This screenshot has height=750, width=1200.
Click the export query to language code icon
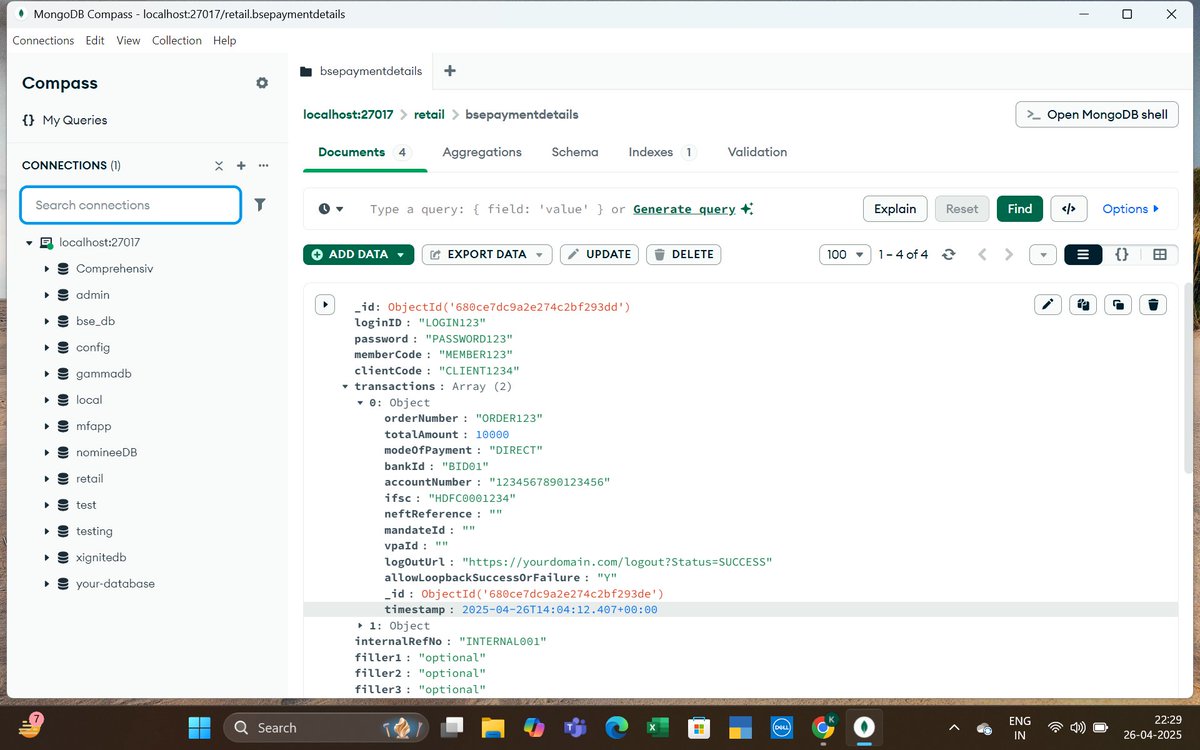click(1069, 209)
